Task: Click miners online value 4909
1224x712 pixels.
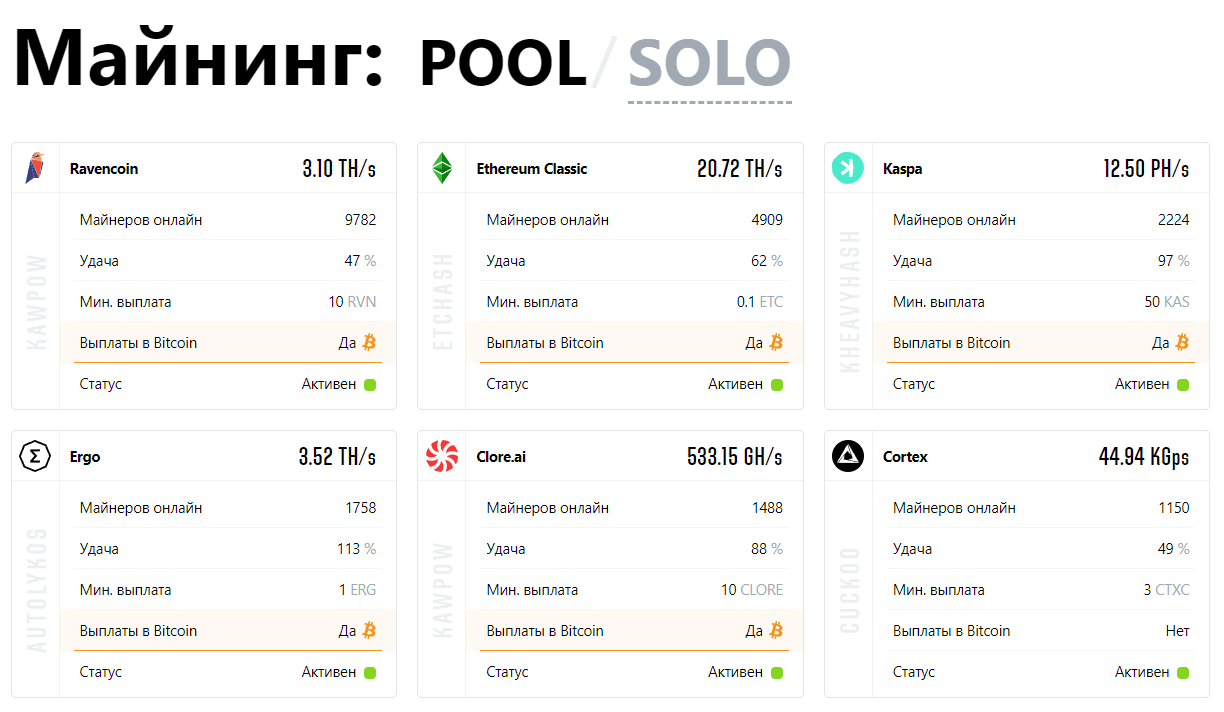Action: (767, 220)
